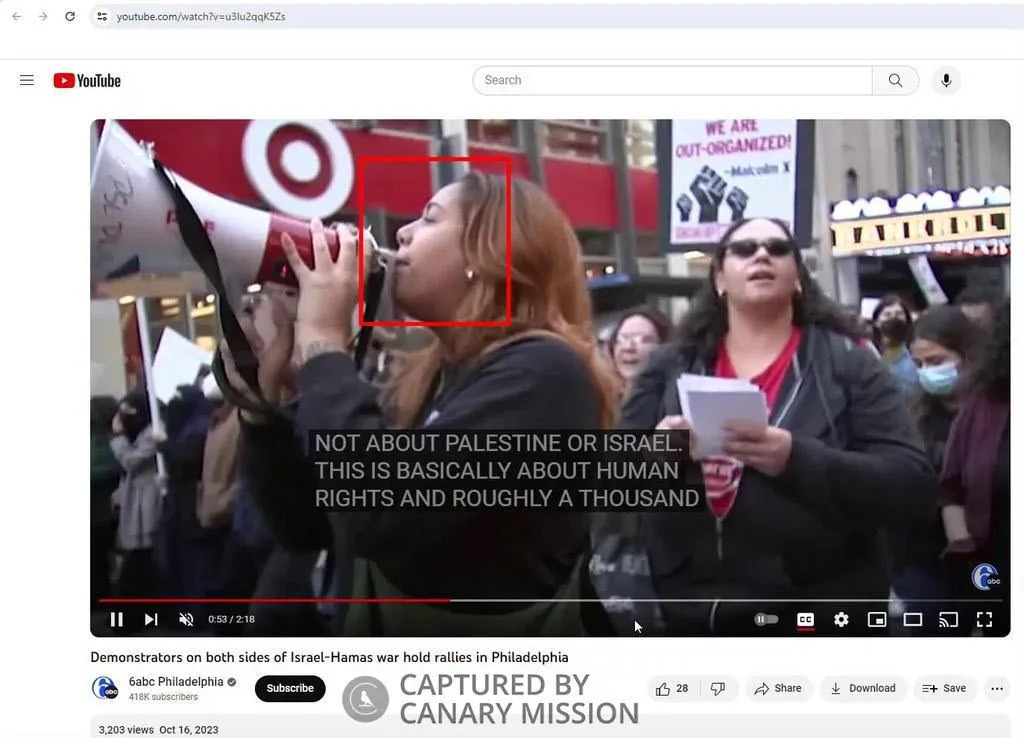Download the video
1024x738 pixels.
(863, 688)
